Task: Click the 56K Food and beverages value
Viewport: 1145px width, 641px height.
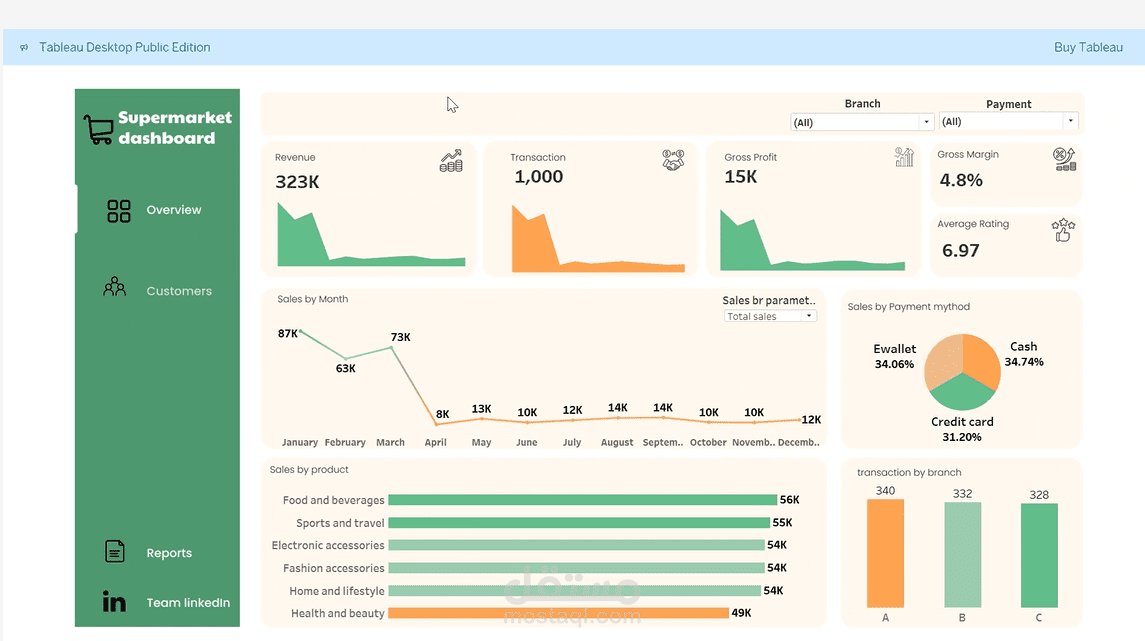Action: tap(789, 500)
